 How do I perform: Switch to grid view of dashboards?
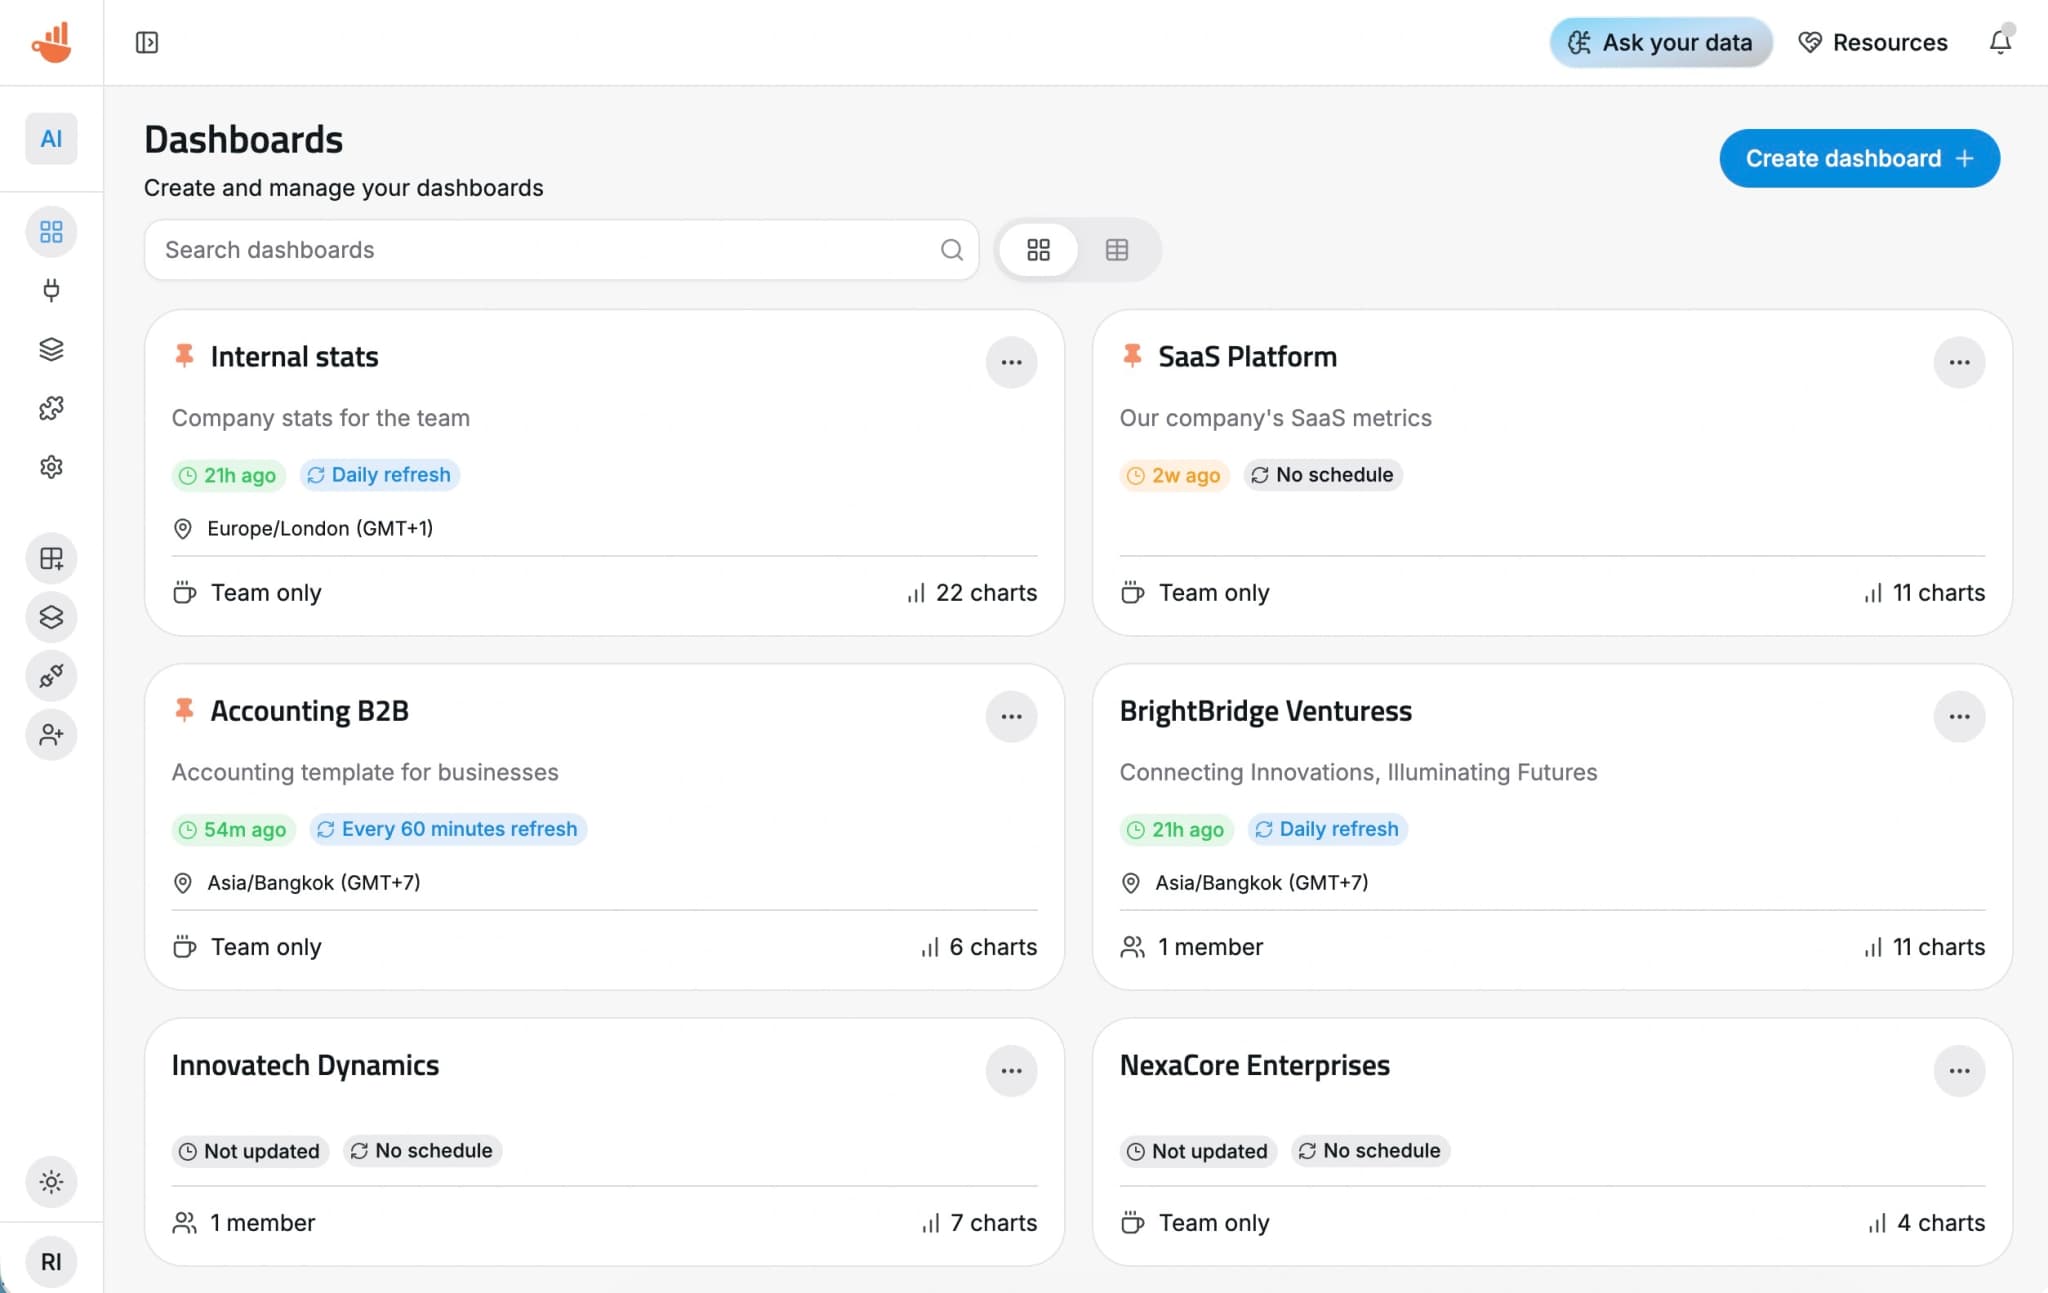1040,249
